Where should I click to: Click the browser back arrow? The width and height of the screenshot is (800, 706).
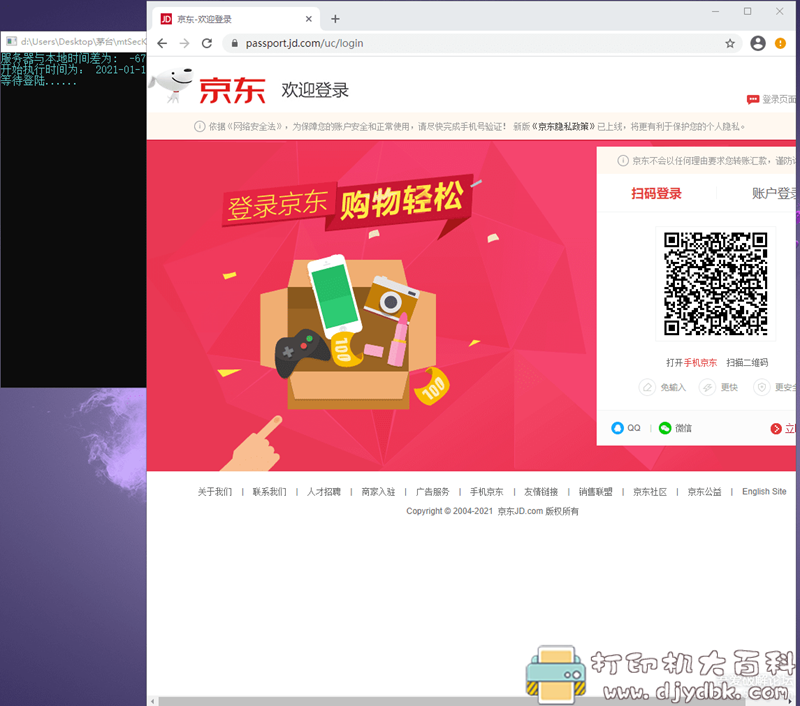click(x=162, y=43)
